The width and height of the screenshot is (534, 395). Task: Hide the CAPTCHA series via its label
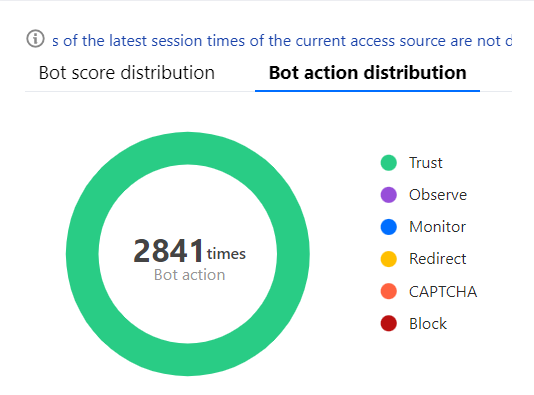tap(443, 292)
